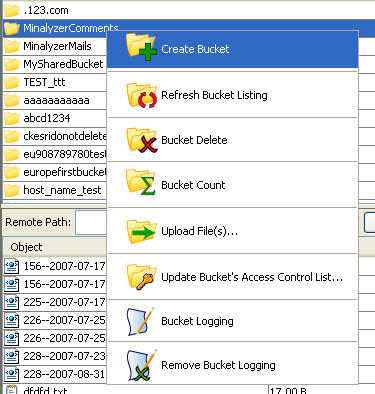Click the Create Bucket folder-plus icon
The height and width of the screenshot is (394, 375).
coord(141,47)
